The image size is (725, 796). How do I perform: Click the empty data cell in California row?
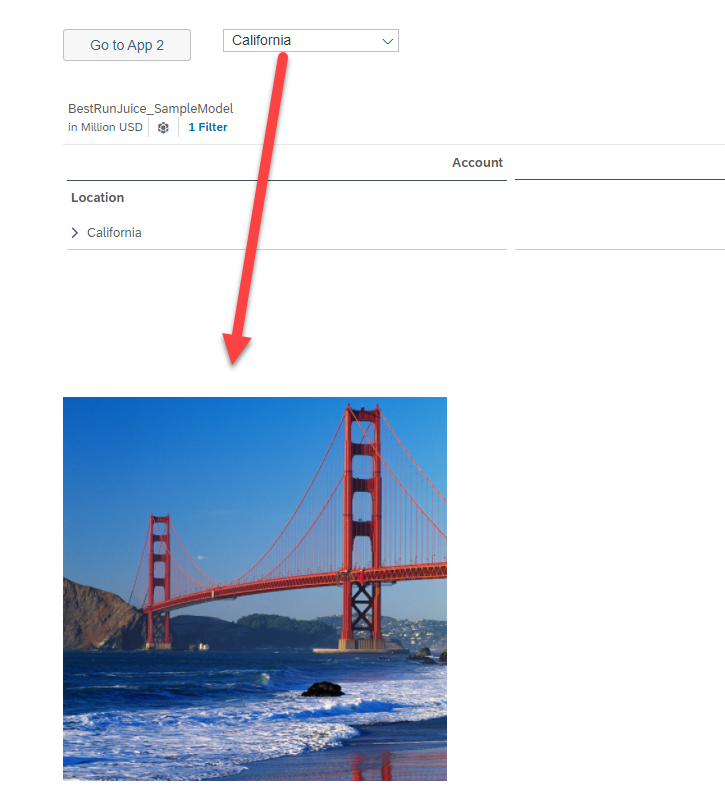620,233
